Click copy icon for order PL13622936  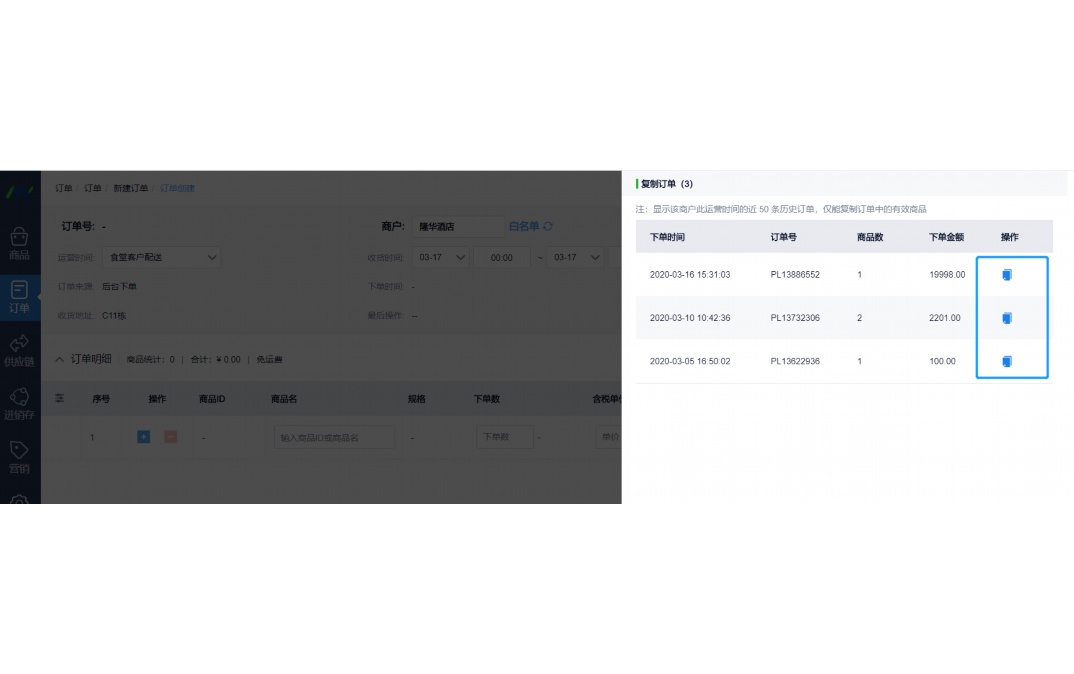[x=1007, y=361]
